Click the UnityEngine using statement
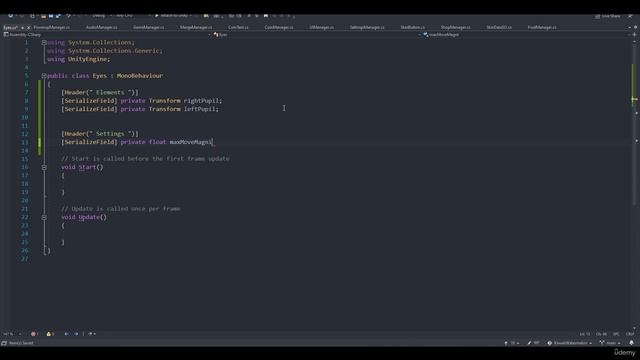 78,59
